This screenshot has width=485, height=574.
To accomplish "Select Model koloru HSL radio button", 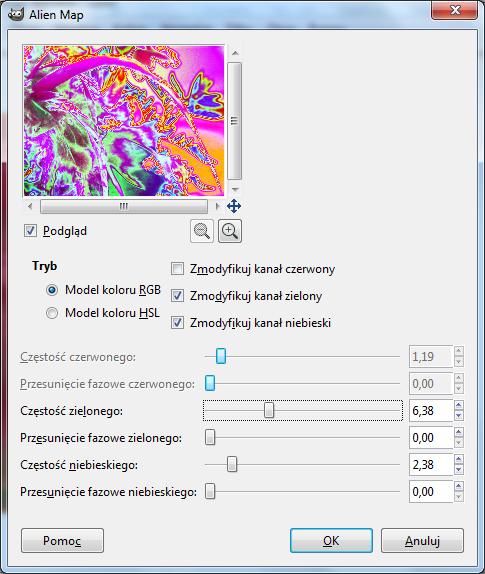I will pos(52,313).
